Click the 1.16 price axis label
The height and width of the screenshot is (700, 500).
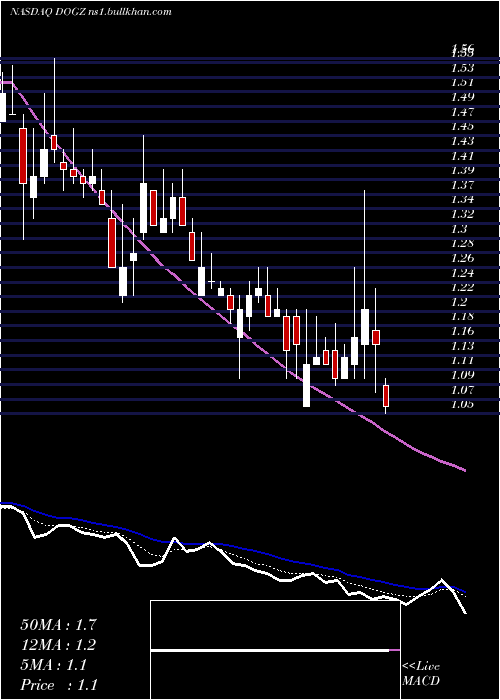462,331
